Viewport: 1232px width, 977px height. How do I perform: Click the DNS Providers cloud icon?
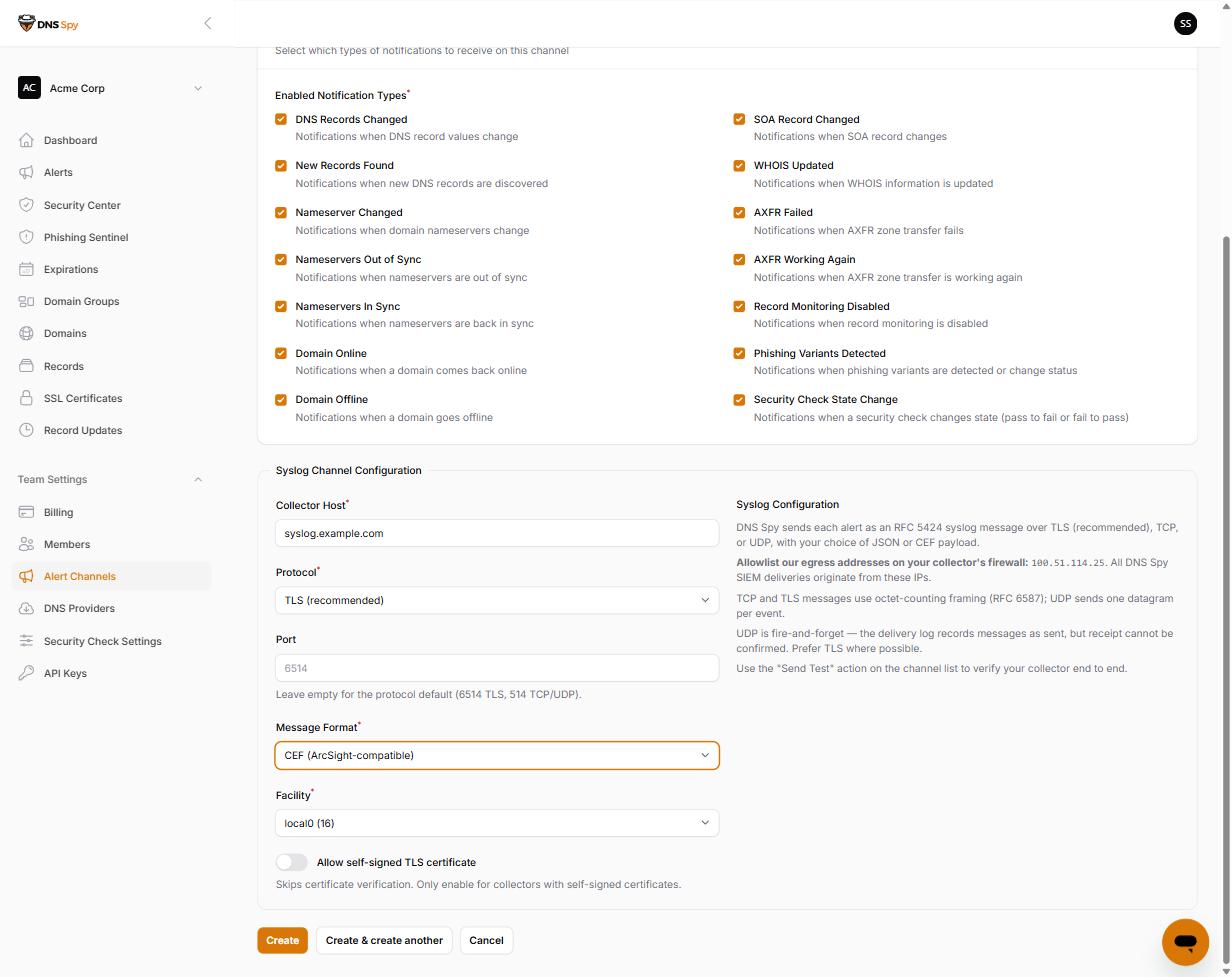coord(26,608)
